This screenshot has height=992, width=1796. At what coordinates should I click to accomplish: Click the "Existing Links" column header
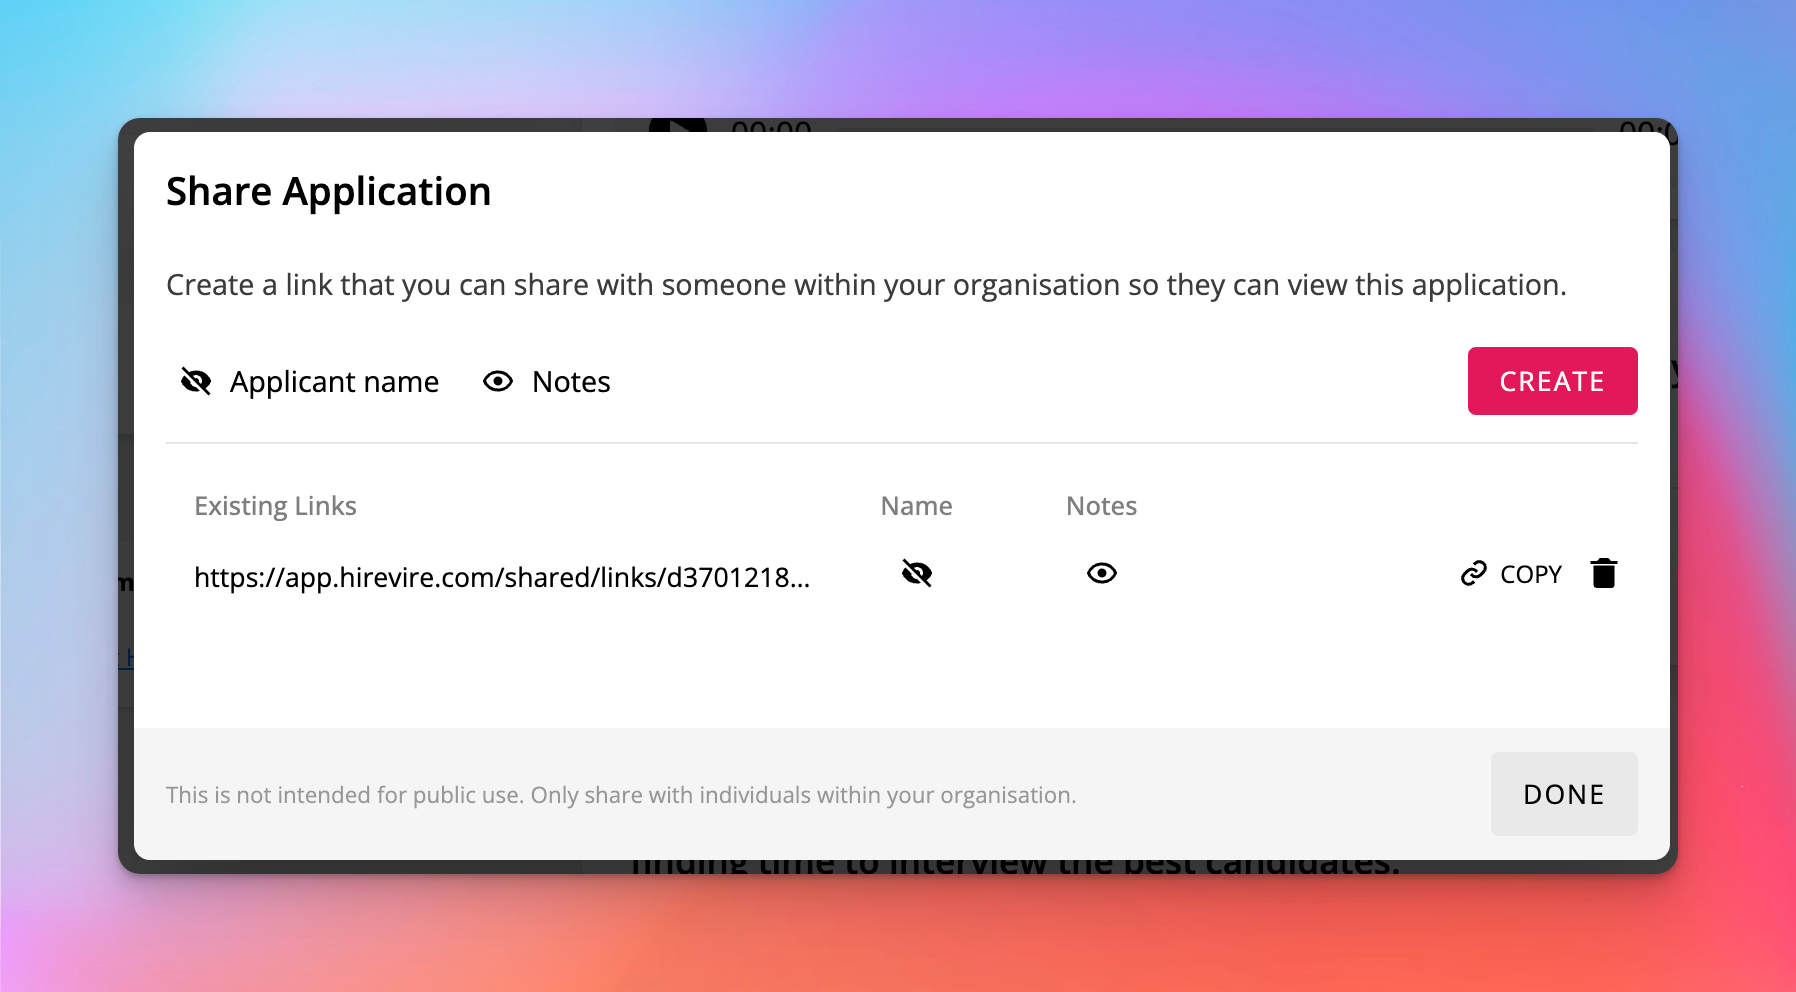click(x=275, y=506)
